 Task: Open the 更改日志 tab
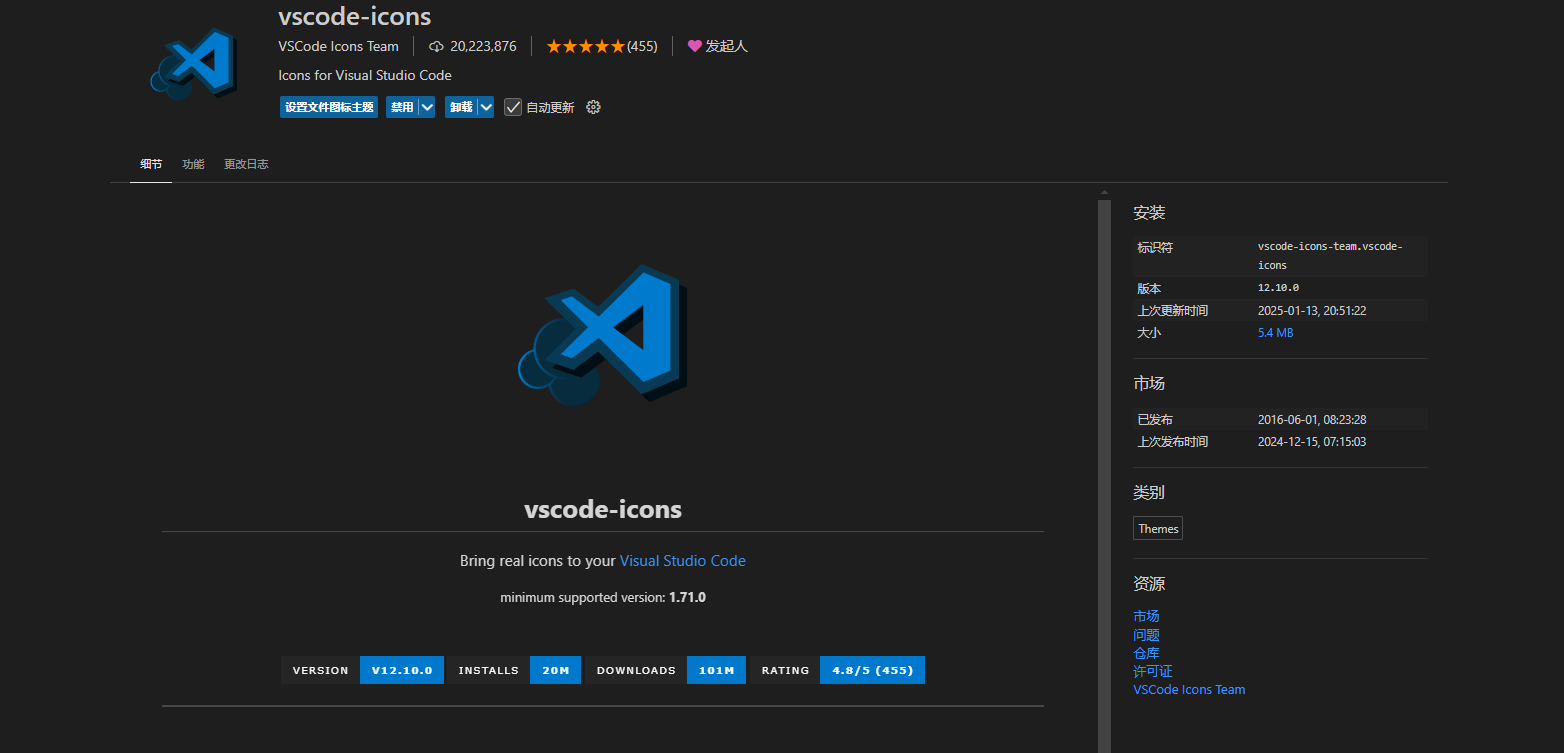click(246, 164)
